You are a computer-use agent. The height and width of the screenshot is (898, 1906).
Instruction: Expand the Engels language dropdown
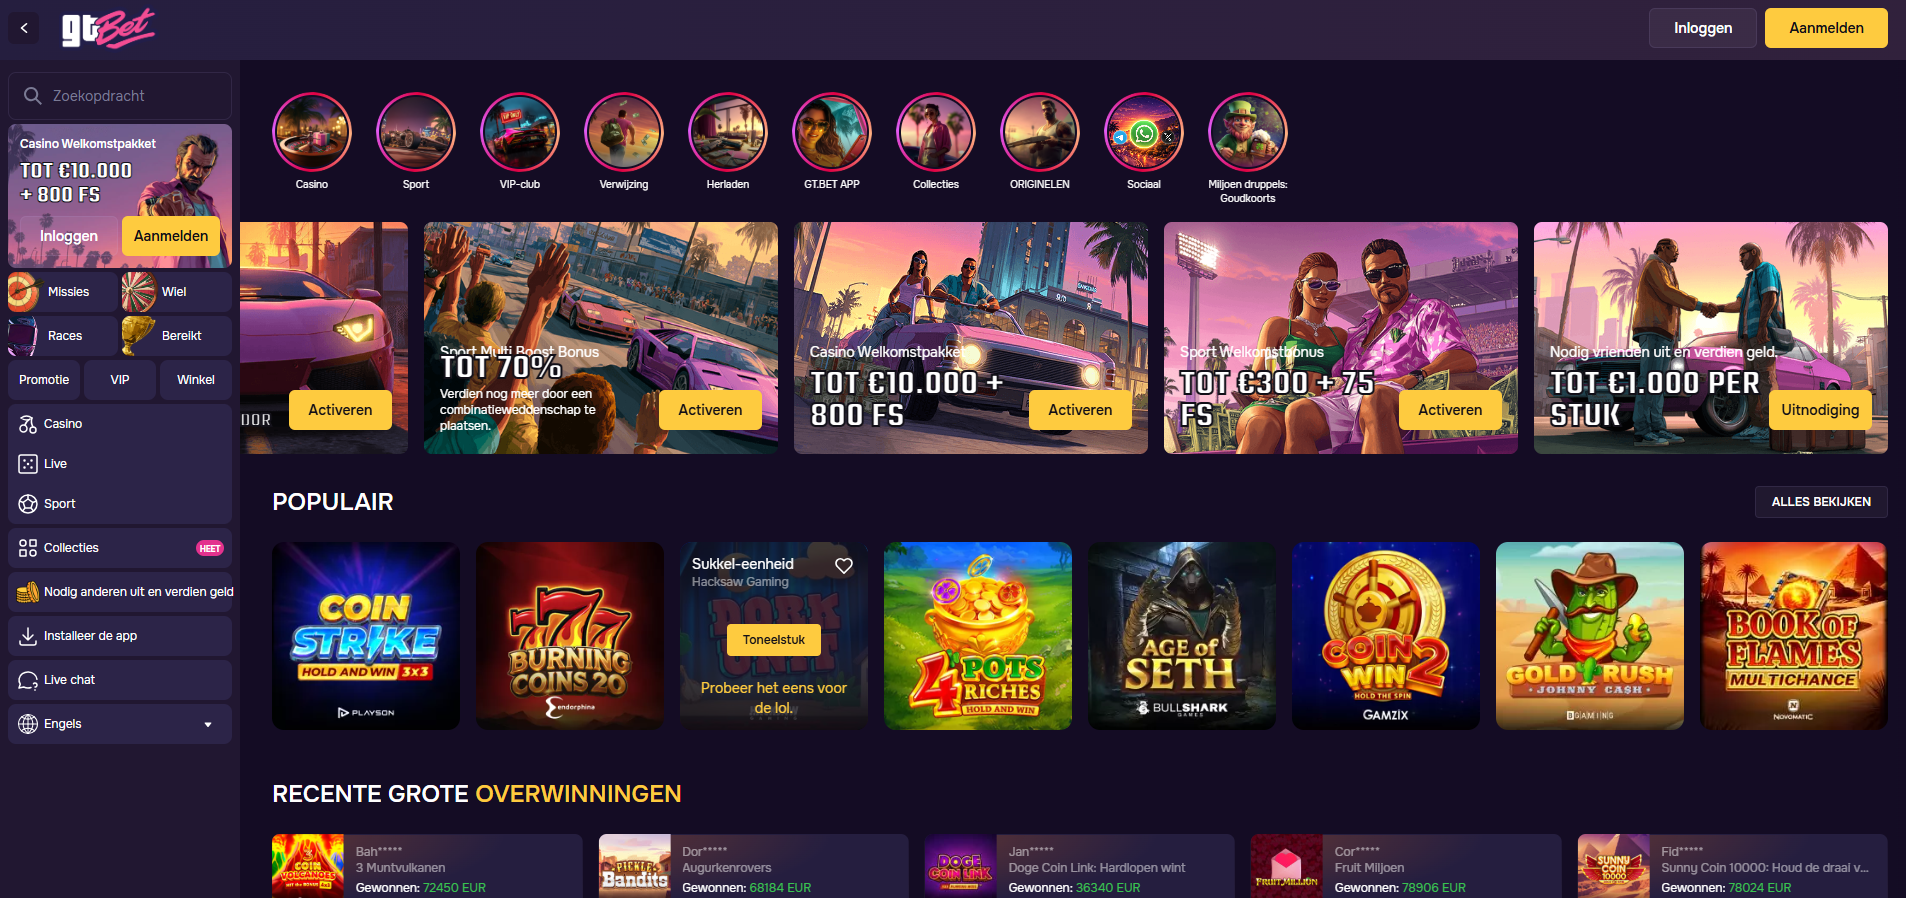(x=208, y=724)
